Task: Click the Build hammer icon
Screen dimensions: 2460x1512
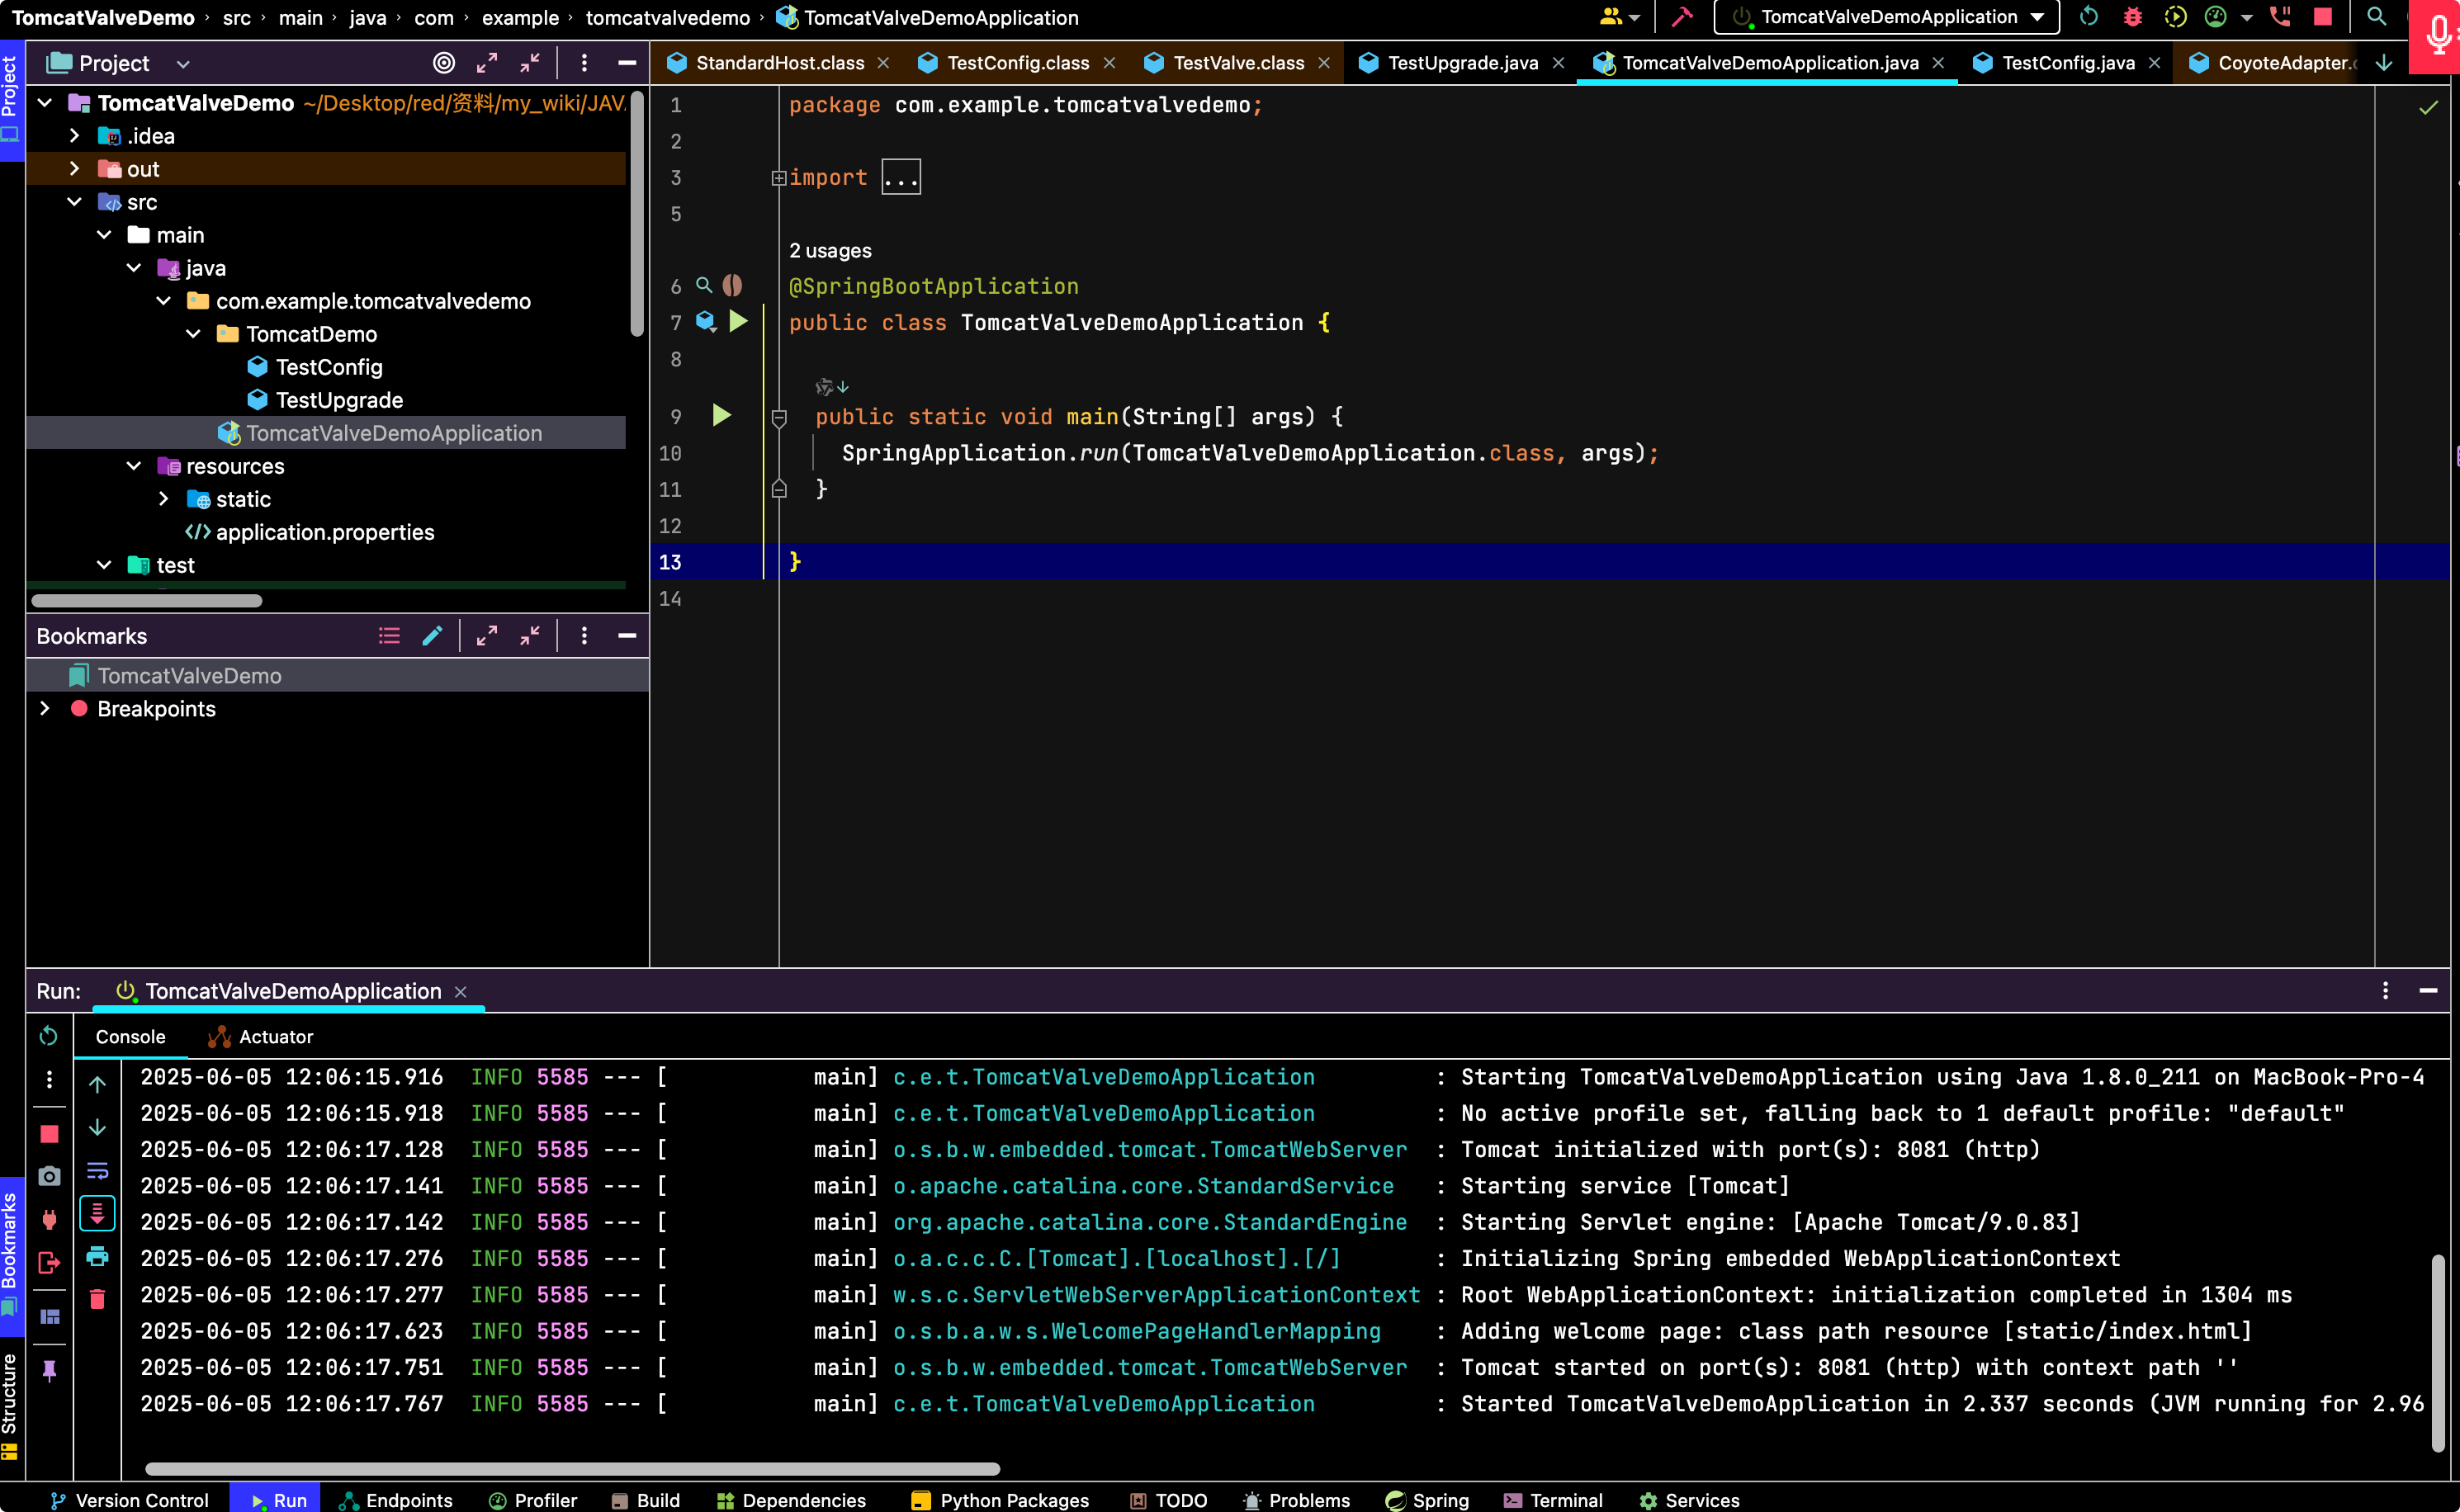Action: (x=1682, y=17)
